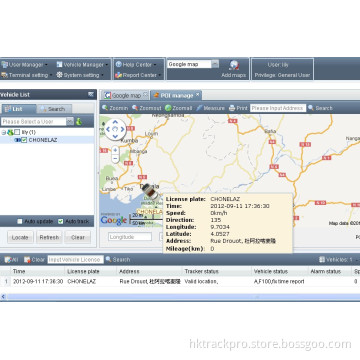Screen dimensions: 360x360
Task: Click the horizontal scrollbar left arrow
Action: tap(3, 296)
